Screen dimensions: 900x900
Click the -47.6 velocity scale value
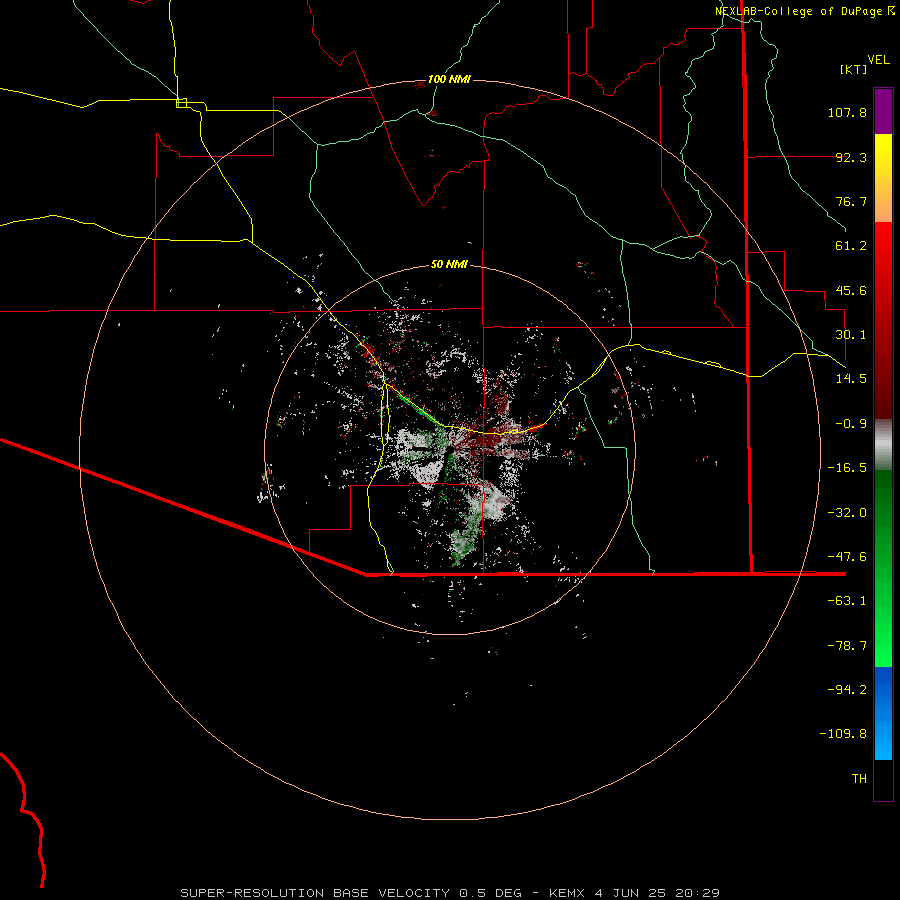[847, 557]
